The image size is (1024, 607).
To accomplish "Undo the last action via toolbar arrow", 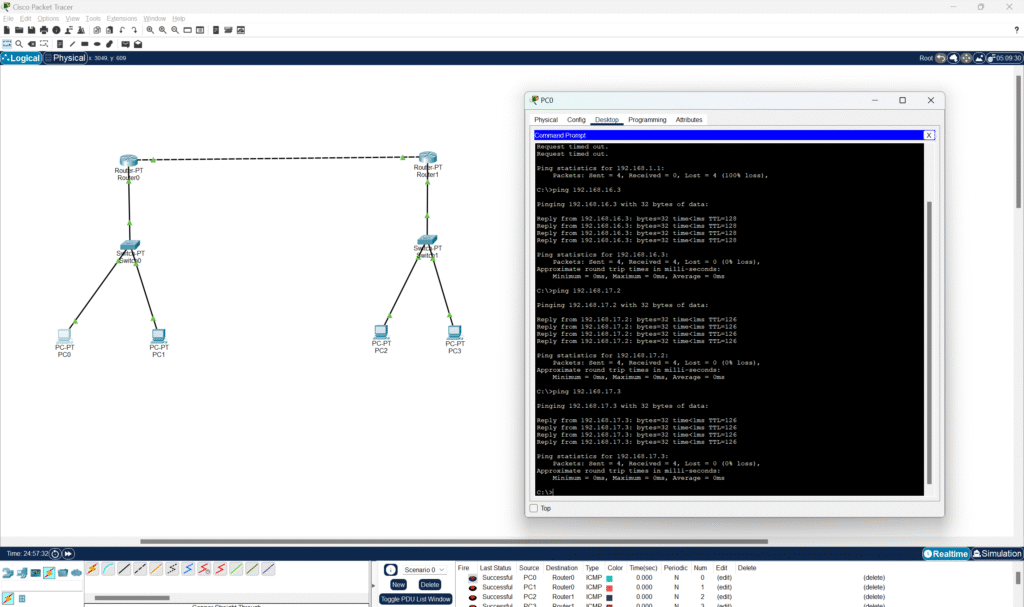I will [122, 30].
